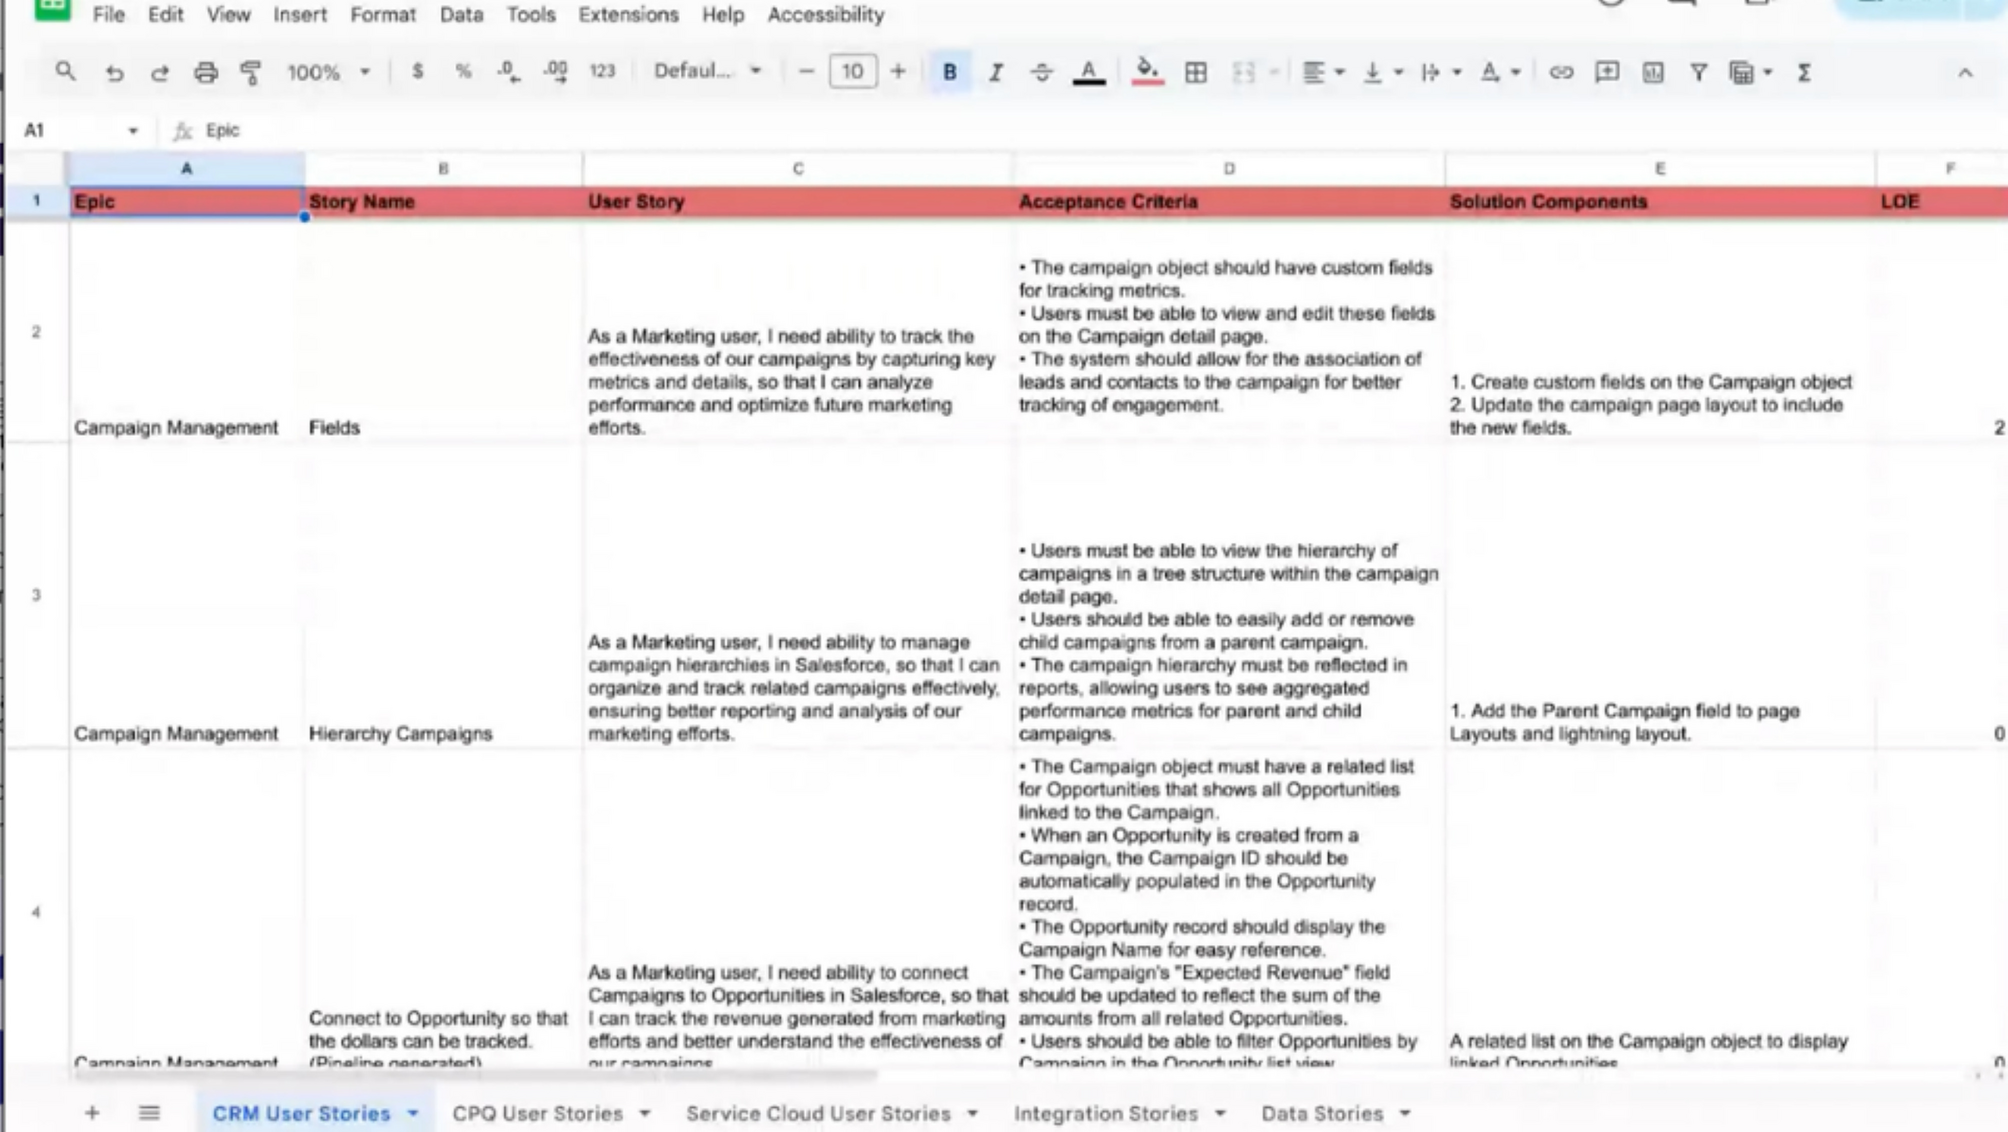Screen dimensions: 2008x1132
Task: Open the Default font dropdown
Action: [x=707, y=71]
